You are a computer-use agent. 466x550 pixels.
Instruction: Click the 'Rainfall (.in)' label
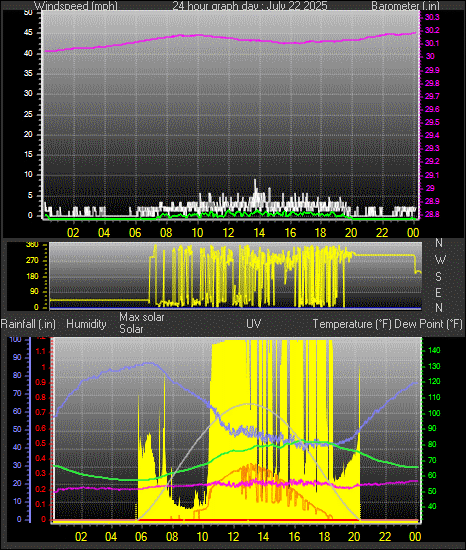(x=28, y=324)
